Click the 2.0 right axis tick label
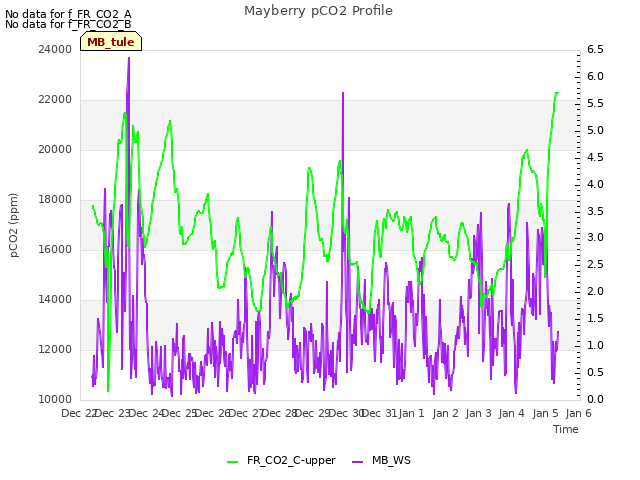 pyautogui.click(x=595, y=291)
